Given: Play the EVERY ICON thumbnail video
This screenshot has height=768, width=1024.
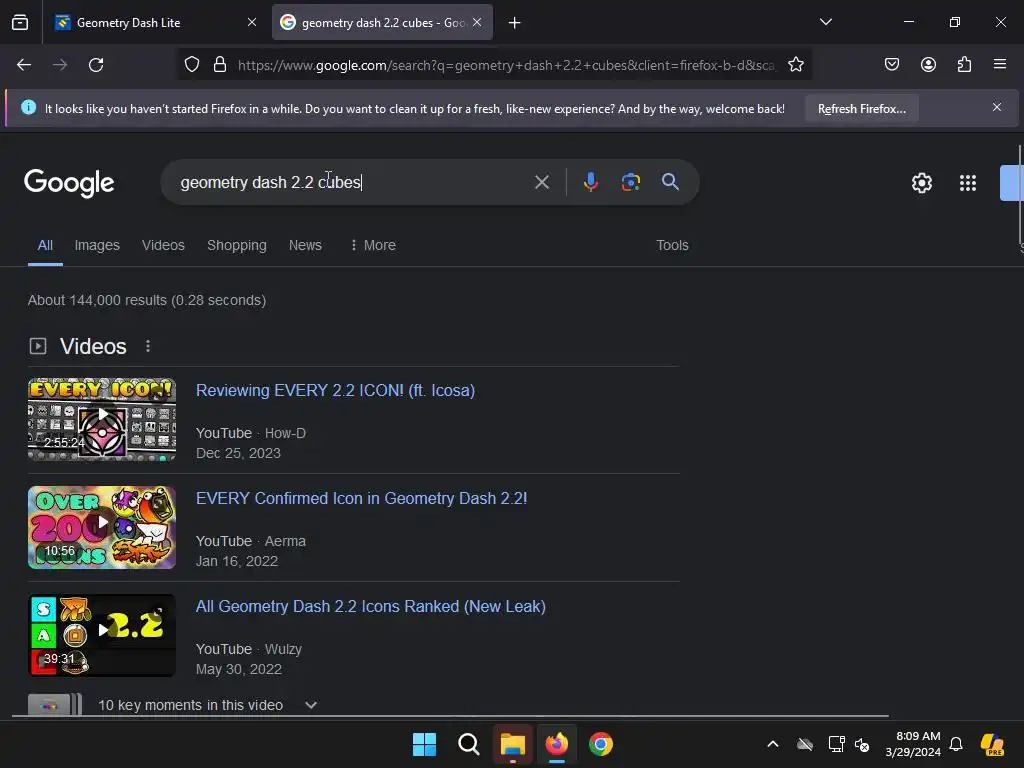Looking at the screenshot, I should pos(102,419).
